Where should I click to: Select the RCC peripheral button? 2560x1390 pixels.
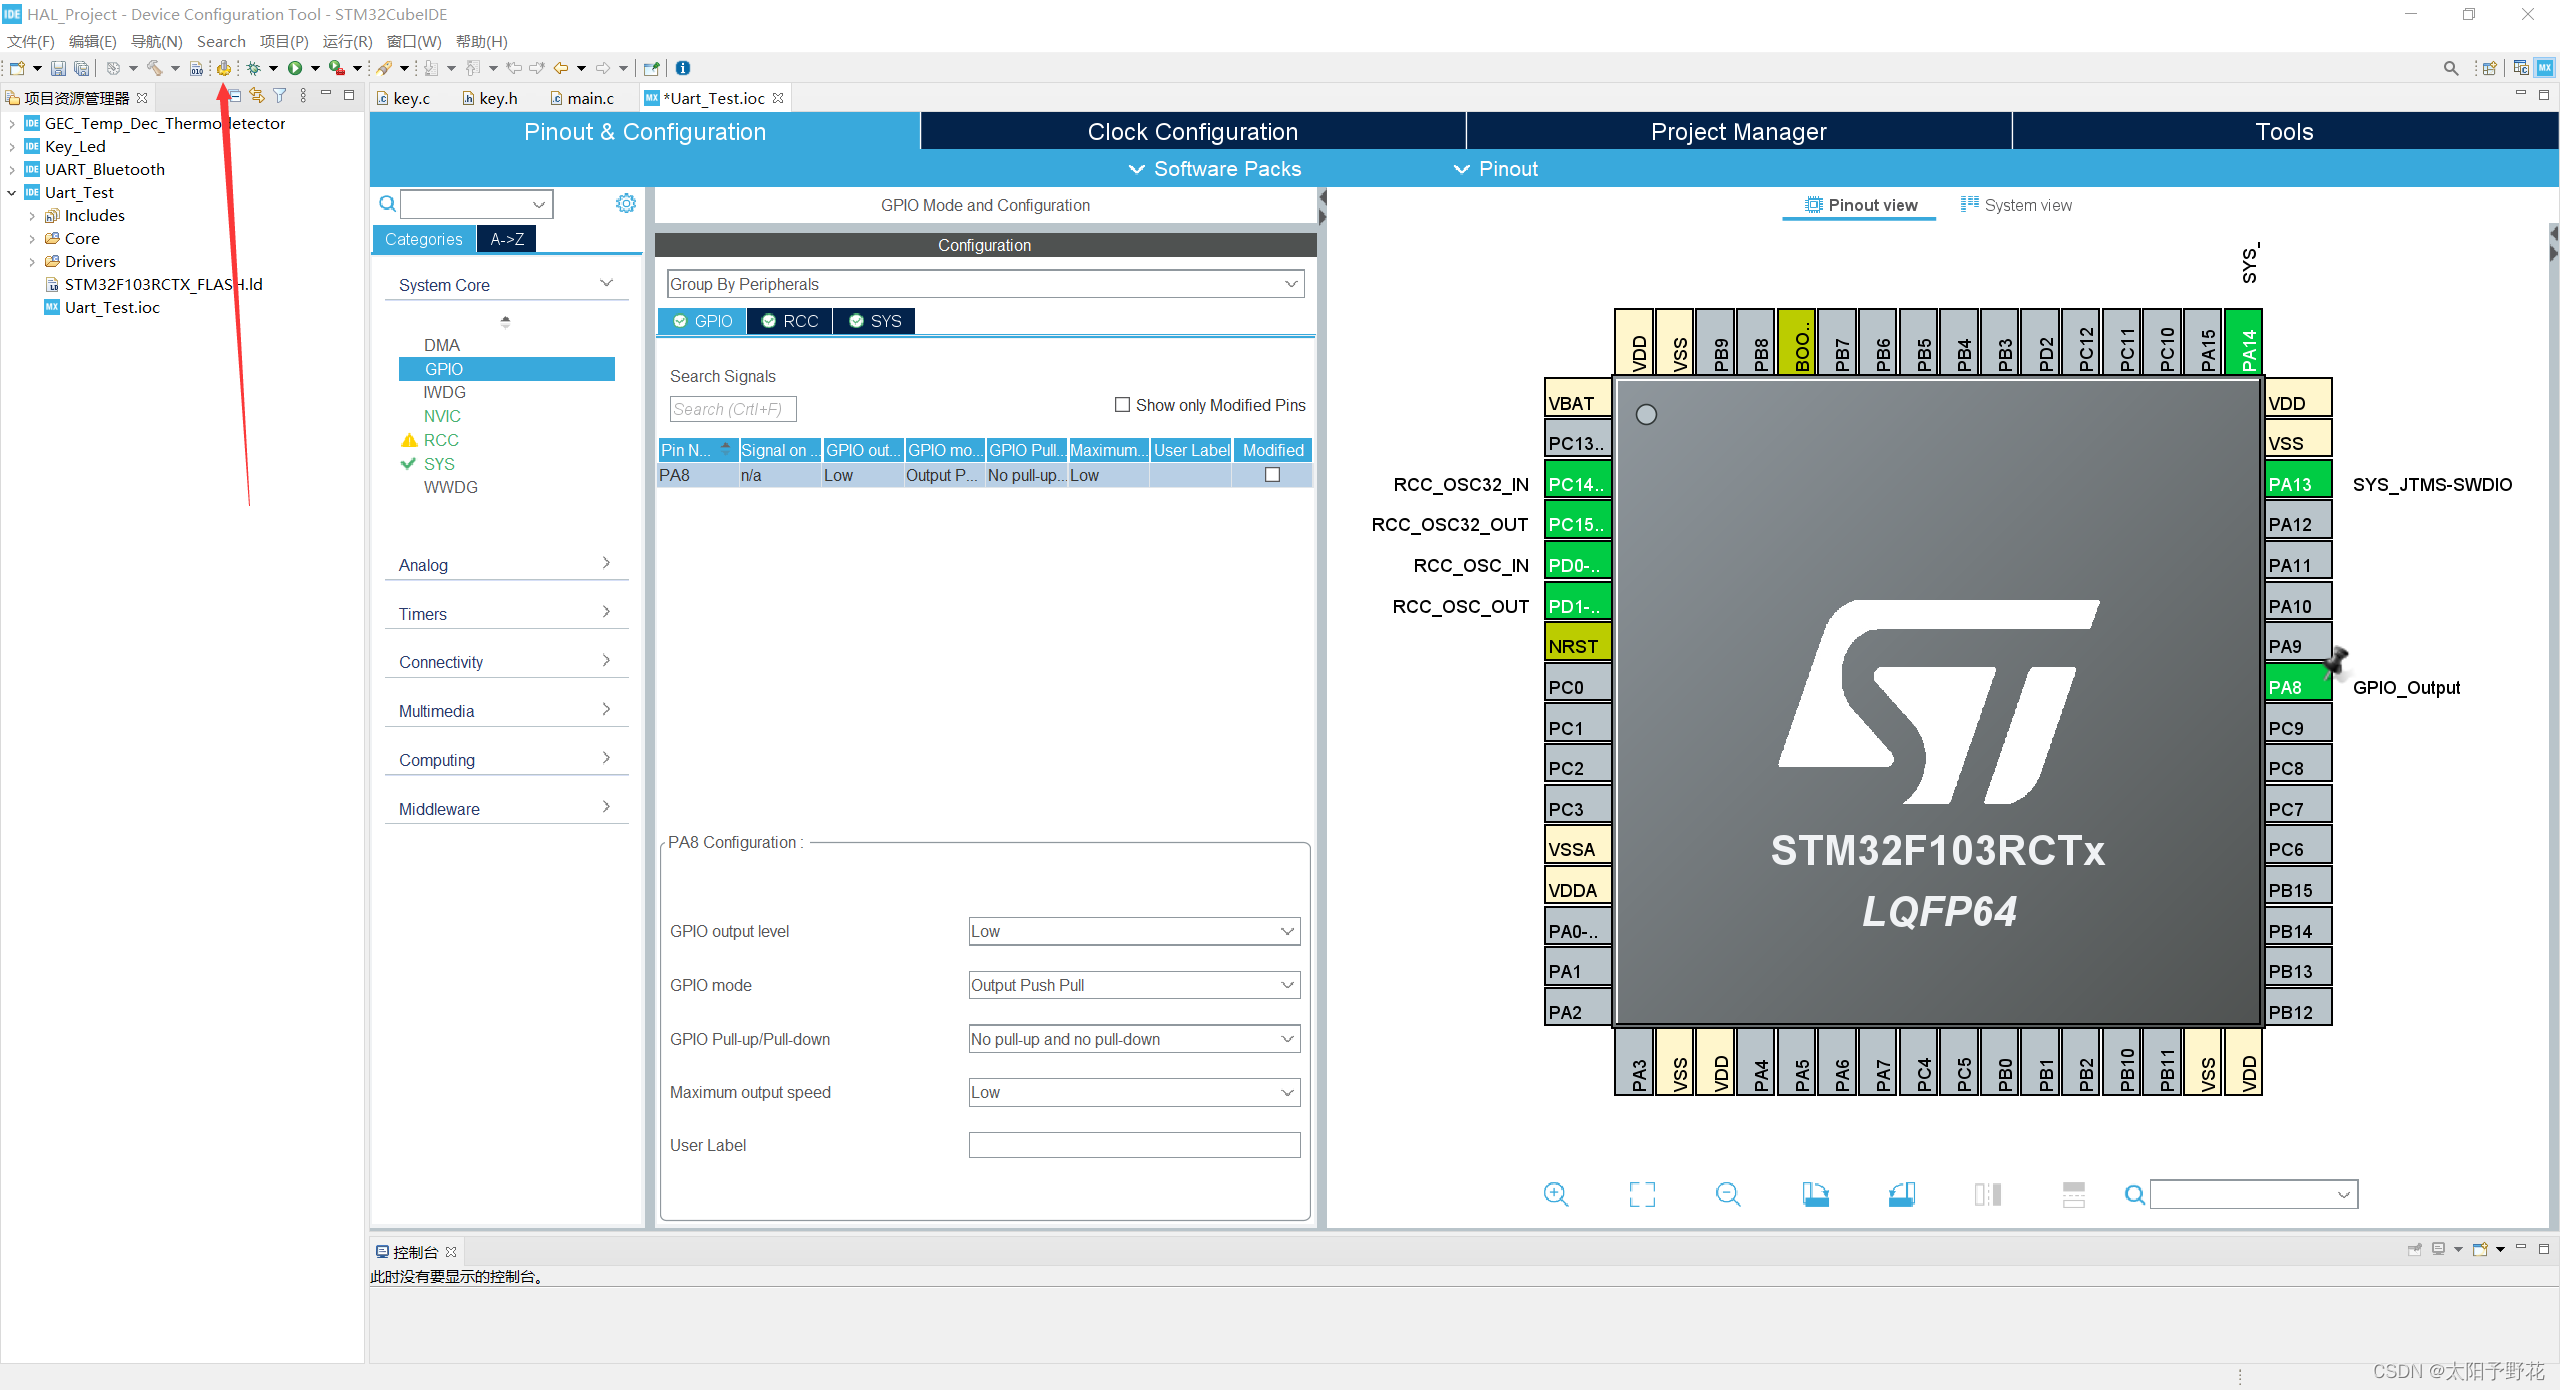point(789,321)
